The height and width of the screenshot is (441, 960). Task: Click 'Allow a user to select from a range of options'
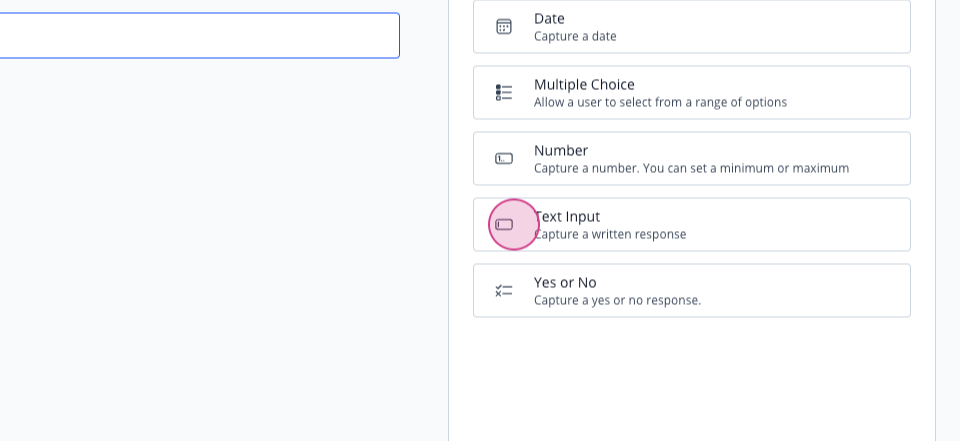pyautogui.click(x=660, y=102)
